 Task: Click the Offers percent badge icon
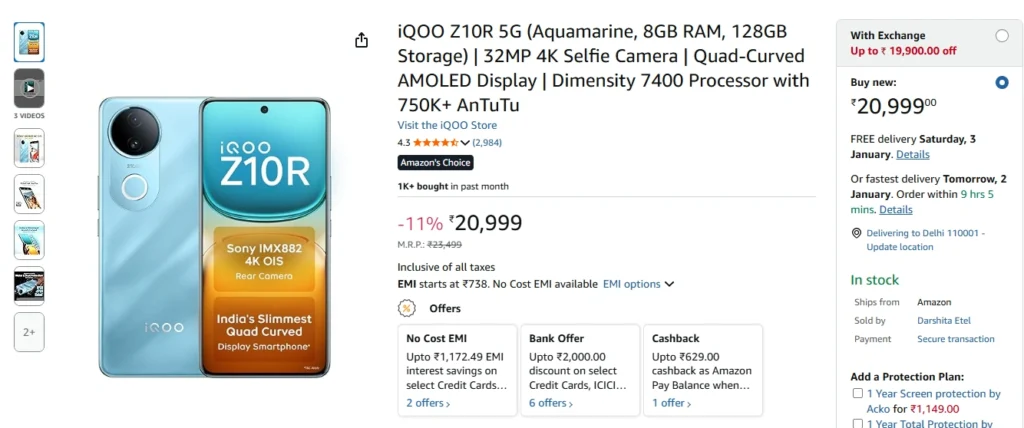407,308
